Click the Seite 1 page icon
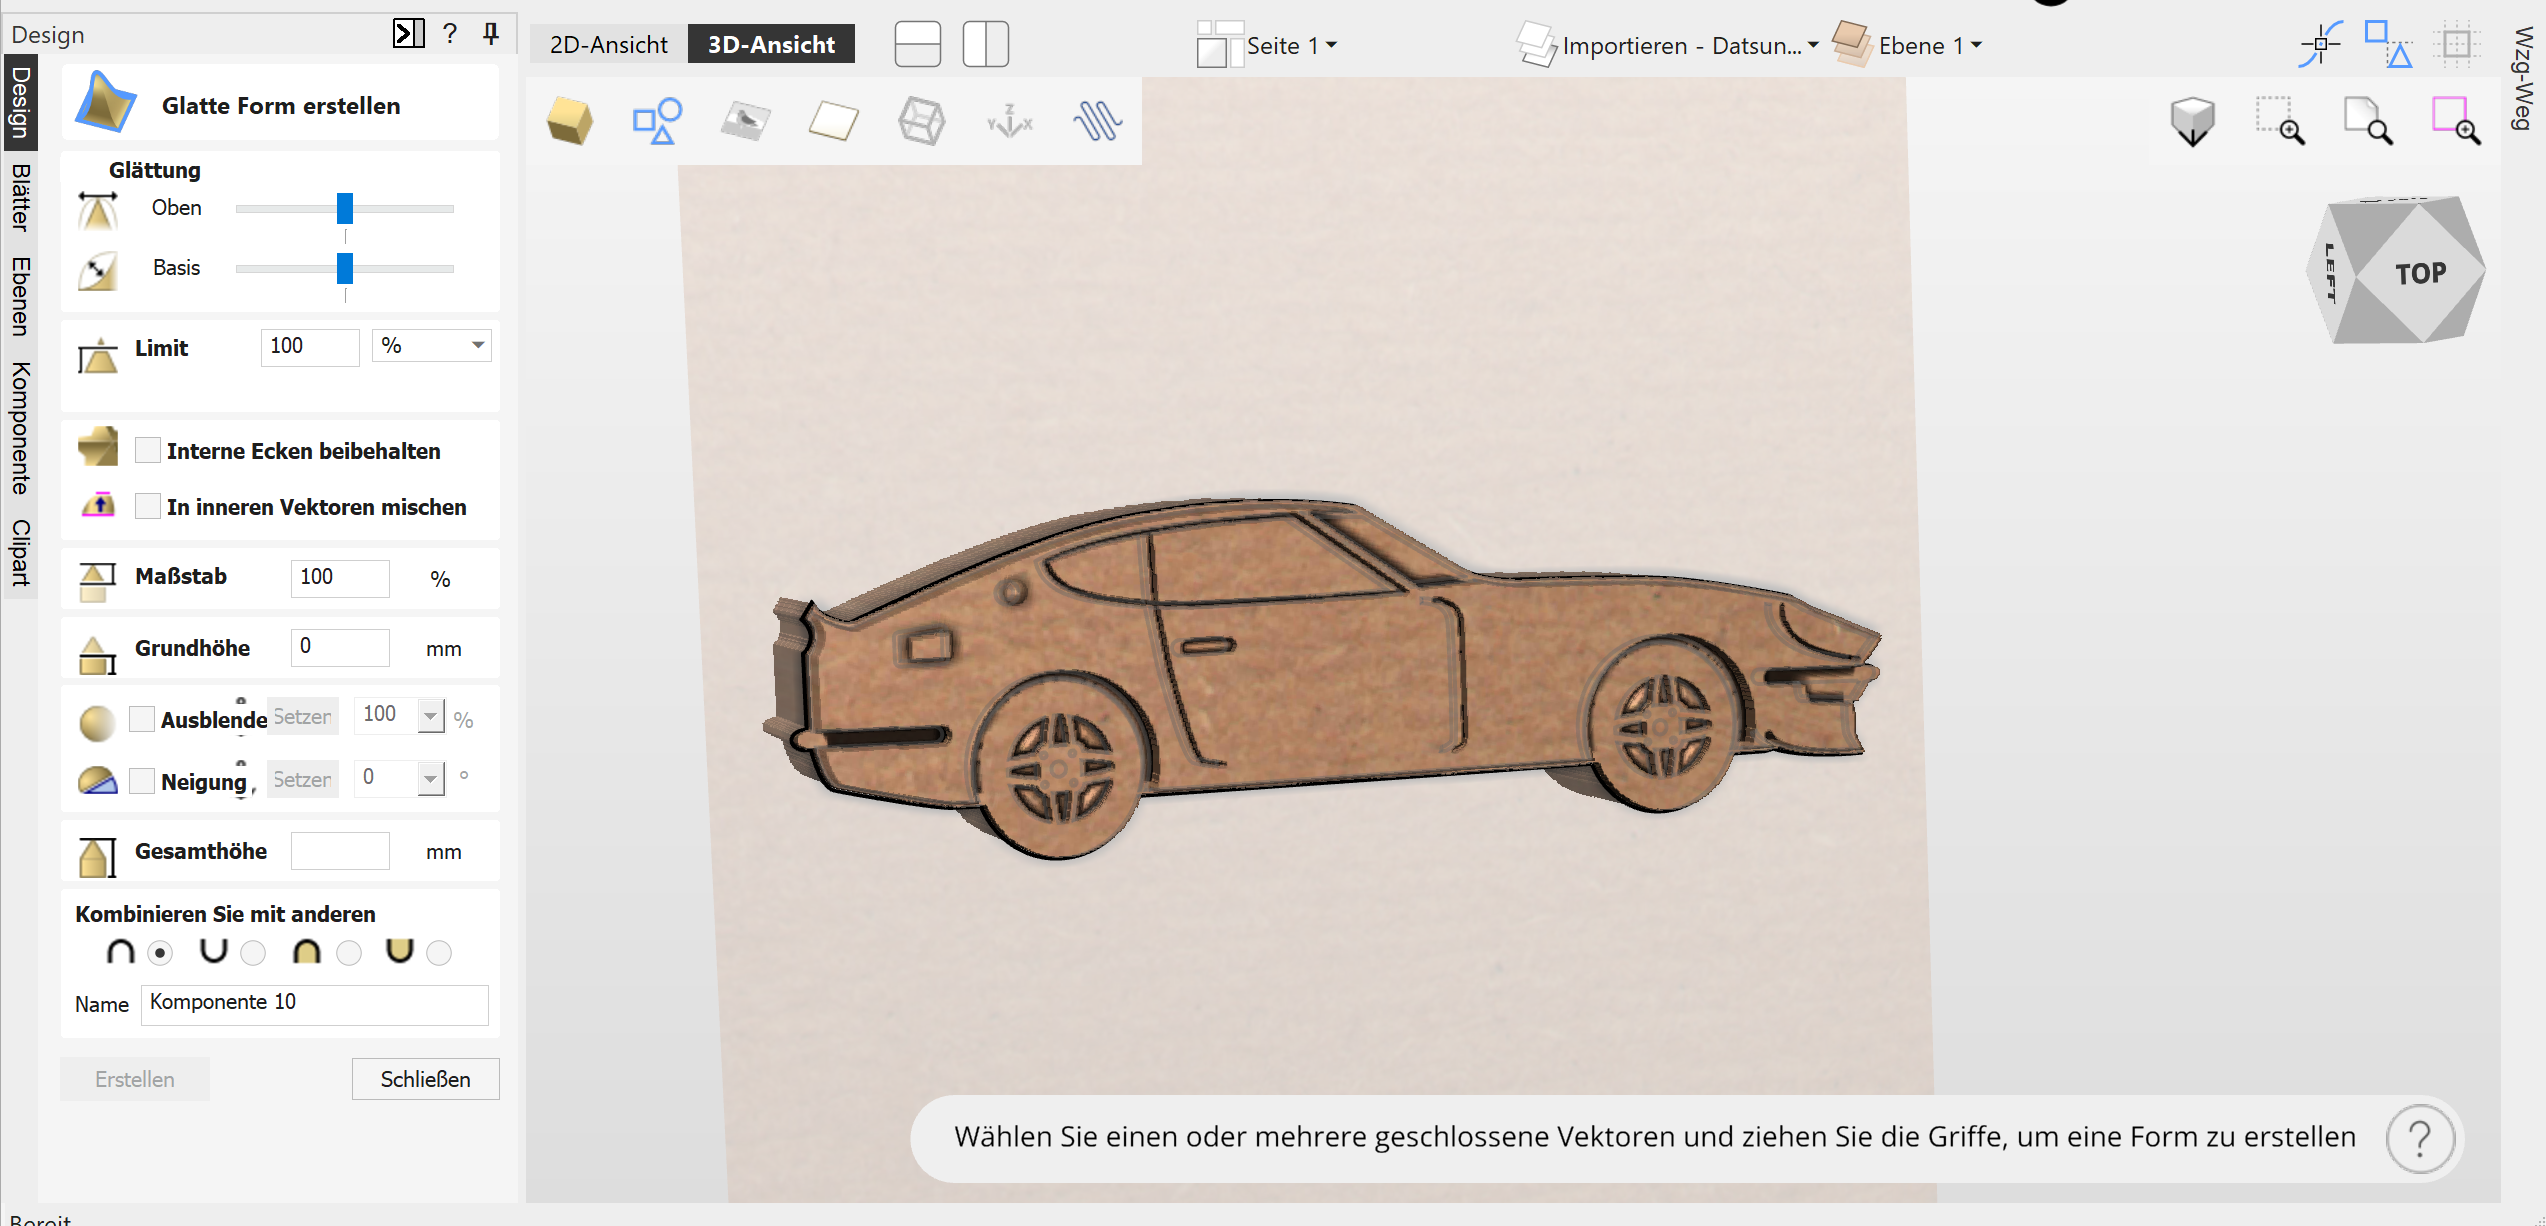2546x1226 pixels. [x=1218, y=45]
